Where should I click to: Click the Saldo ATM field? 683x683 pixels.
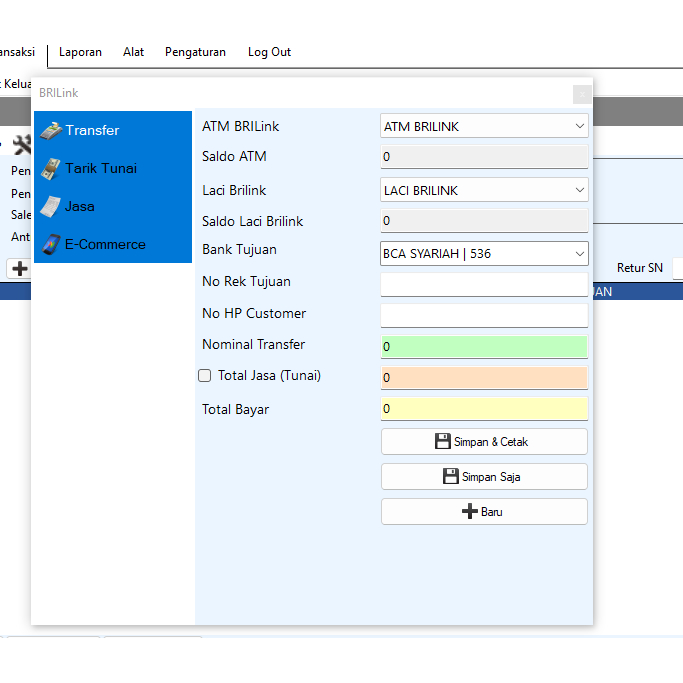coord(484,157)
